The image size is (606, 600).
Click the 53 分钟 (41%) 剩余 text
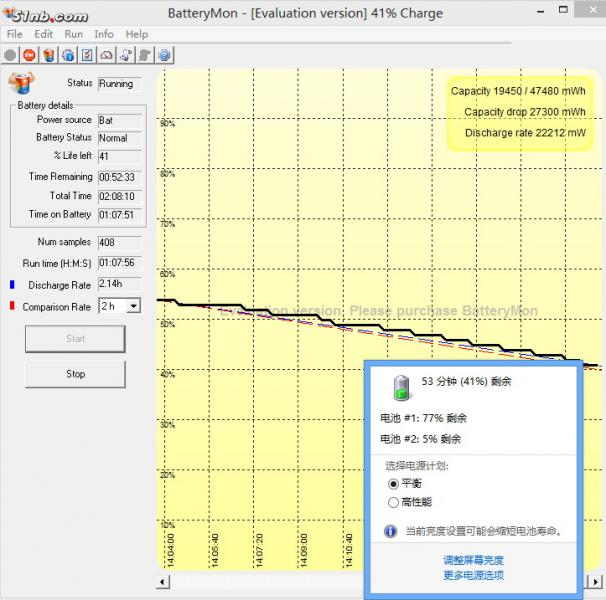(x=466, y=382)
